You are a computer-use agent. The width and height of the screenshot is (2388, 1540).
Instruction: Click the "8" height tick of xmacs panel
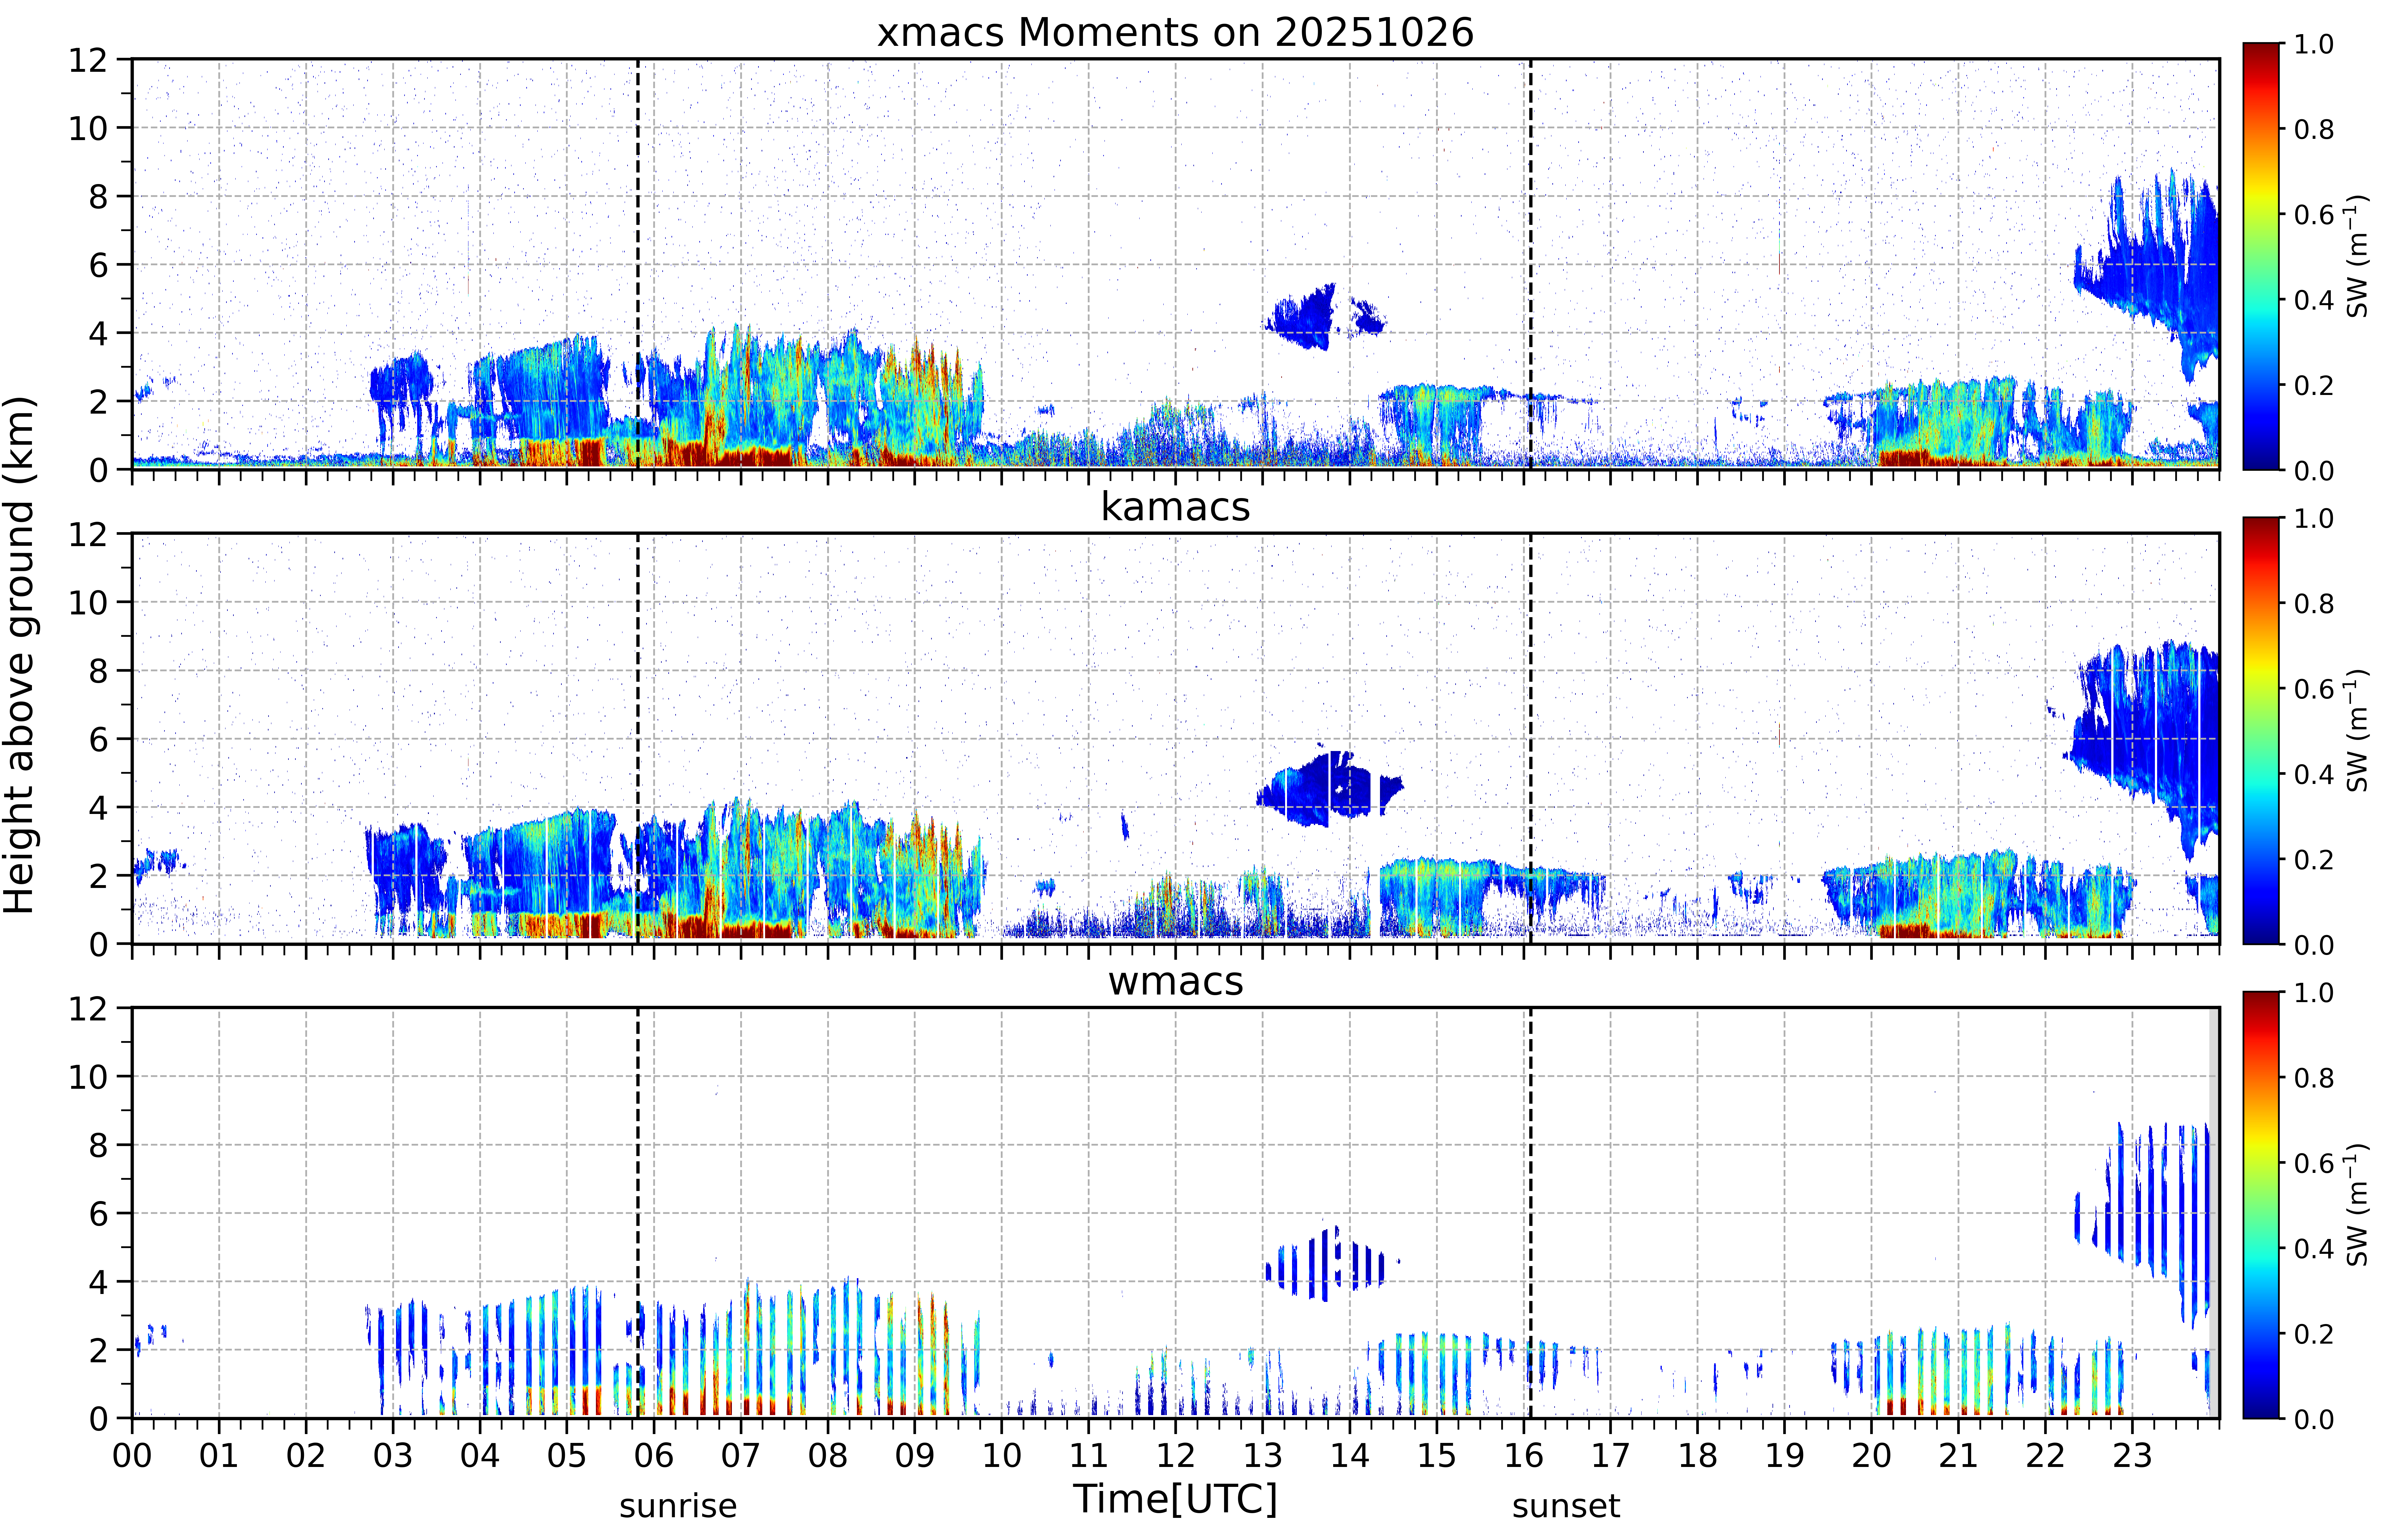pos(98,197)
